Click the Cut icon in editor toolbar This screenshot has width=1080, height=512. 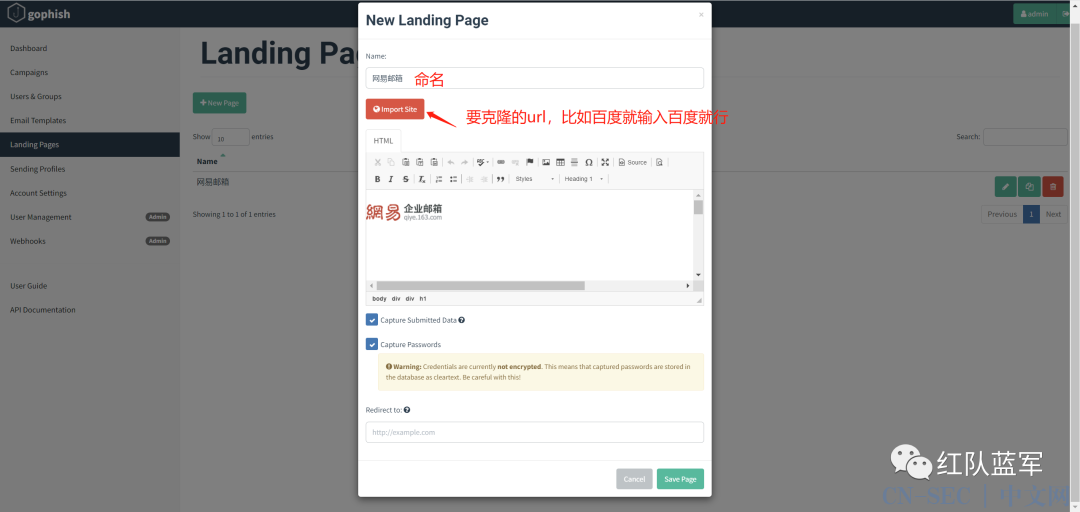click(377, 162)
